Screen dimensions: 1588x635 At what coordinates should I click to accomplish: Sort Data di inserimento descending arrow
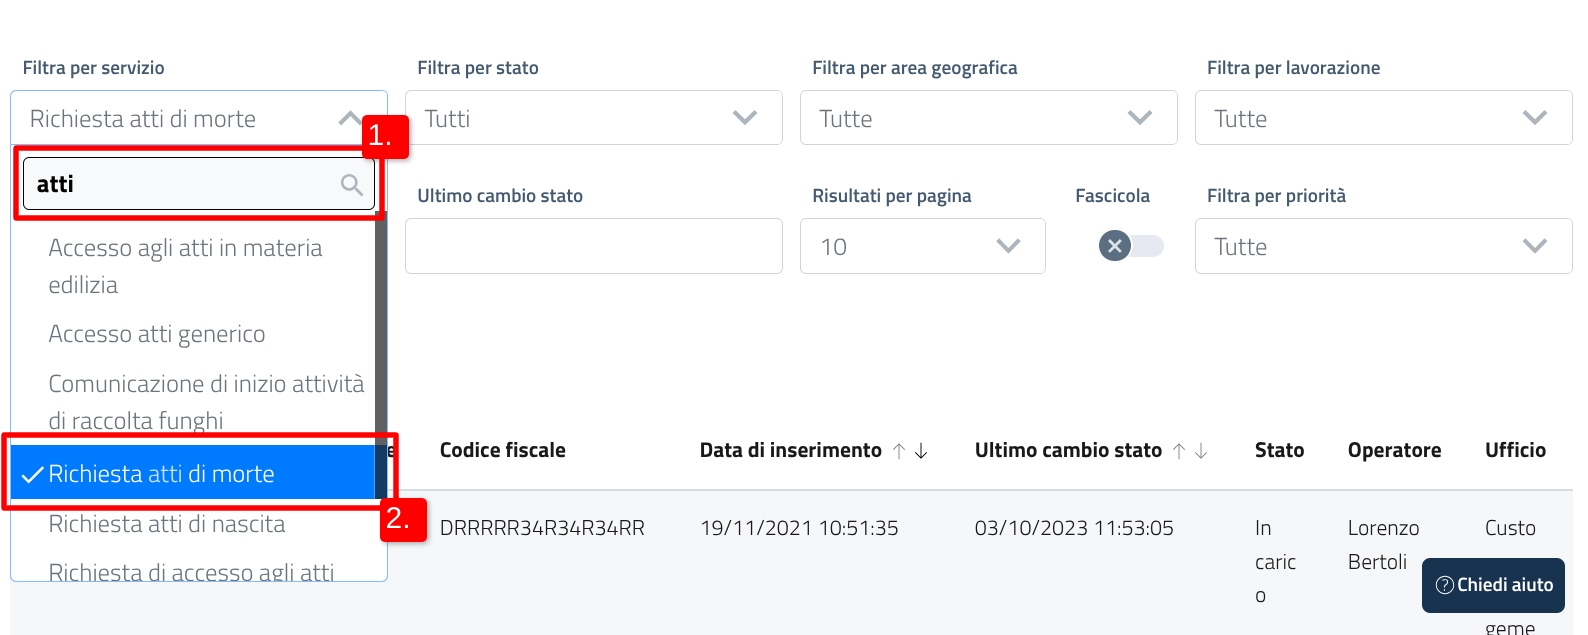click(x=921, y=451)
